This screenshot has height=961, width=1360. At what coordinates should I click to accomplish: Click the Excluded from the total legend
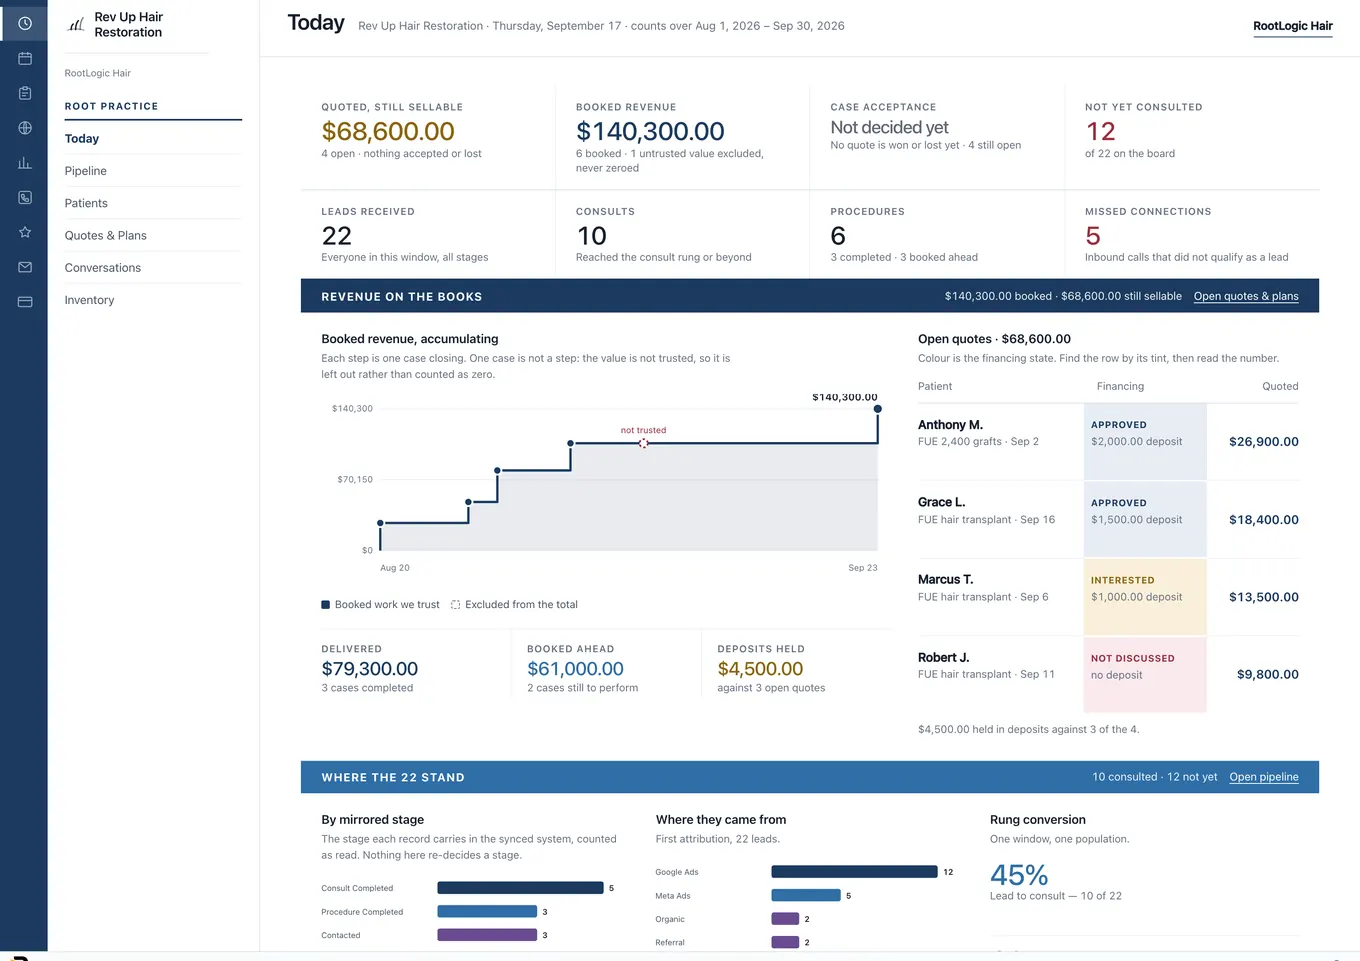coord(514,605)
